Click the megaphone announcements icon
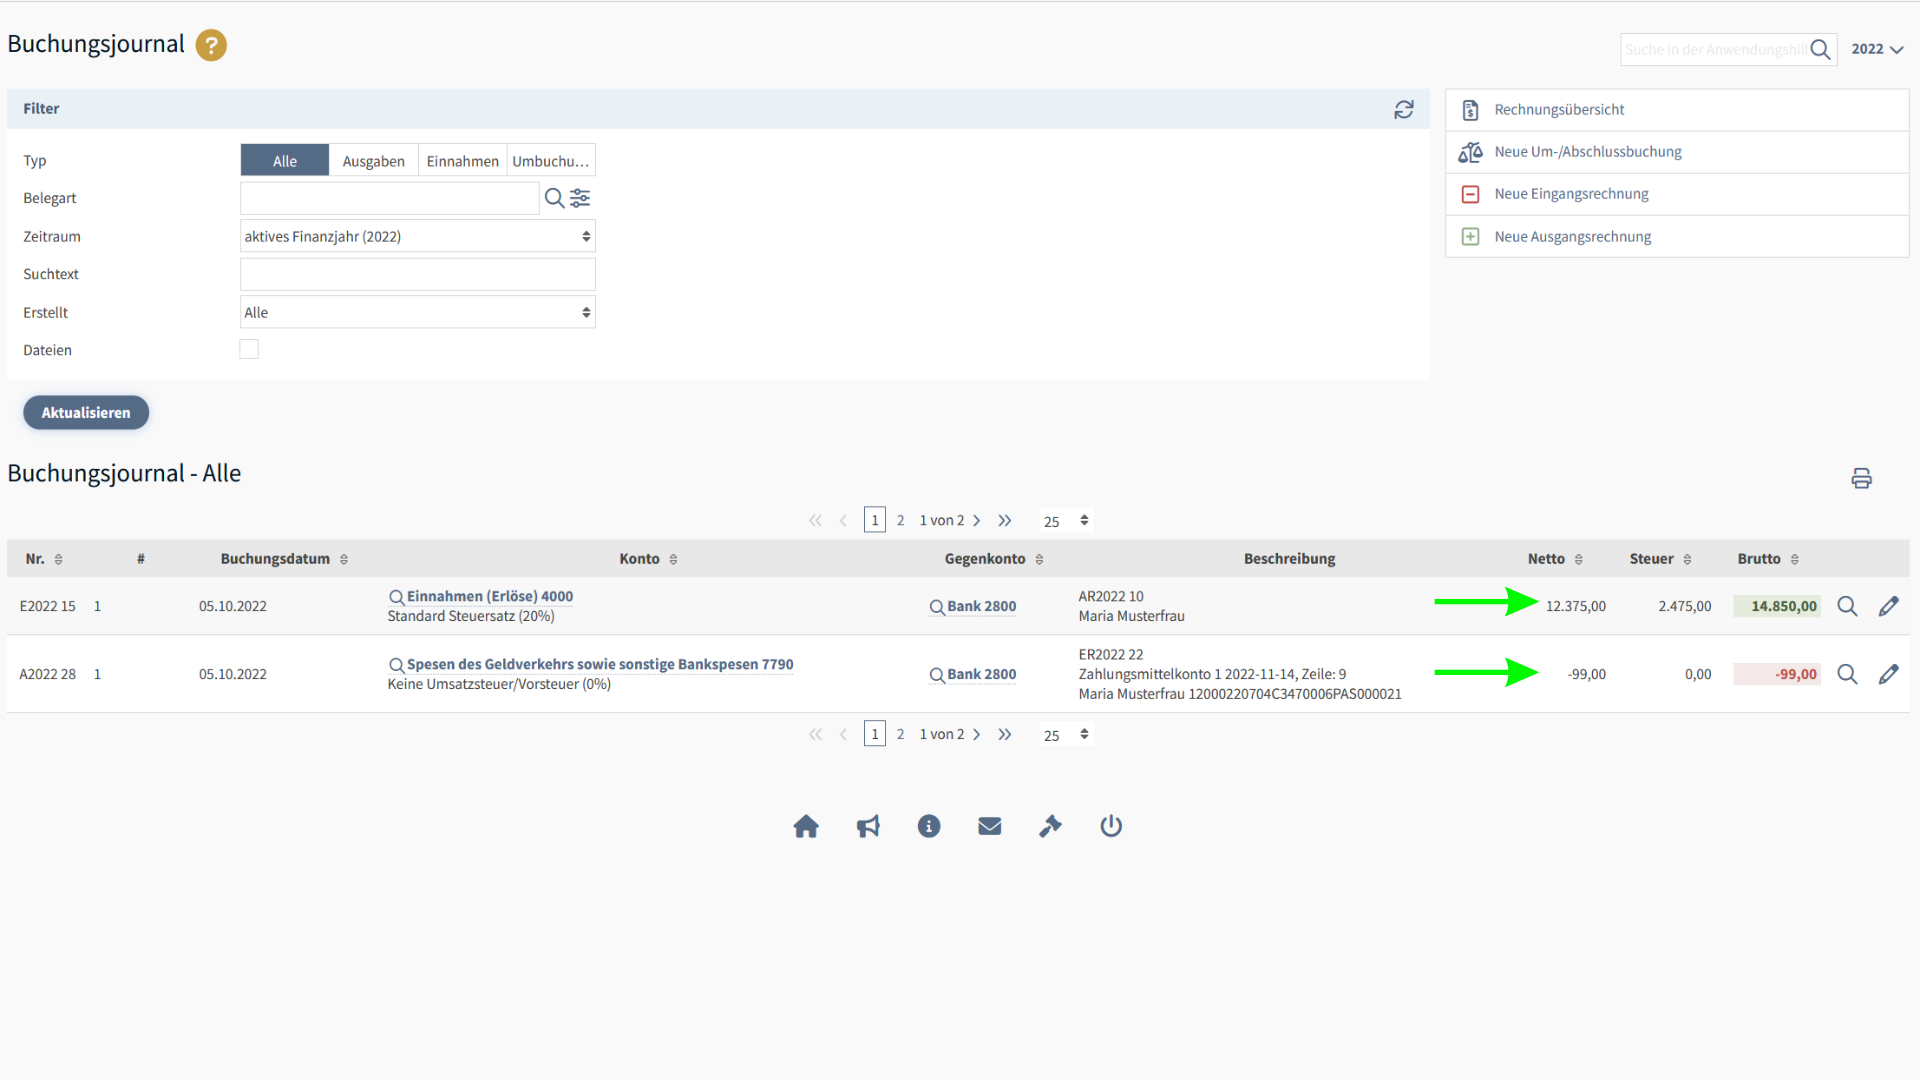The height and width of the screenshot is (1080, 1920). 868,826
